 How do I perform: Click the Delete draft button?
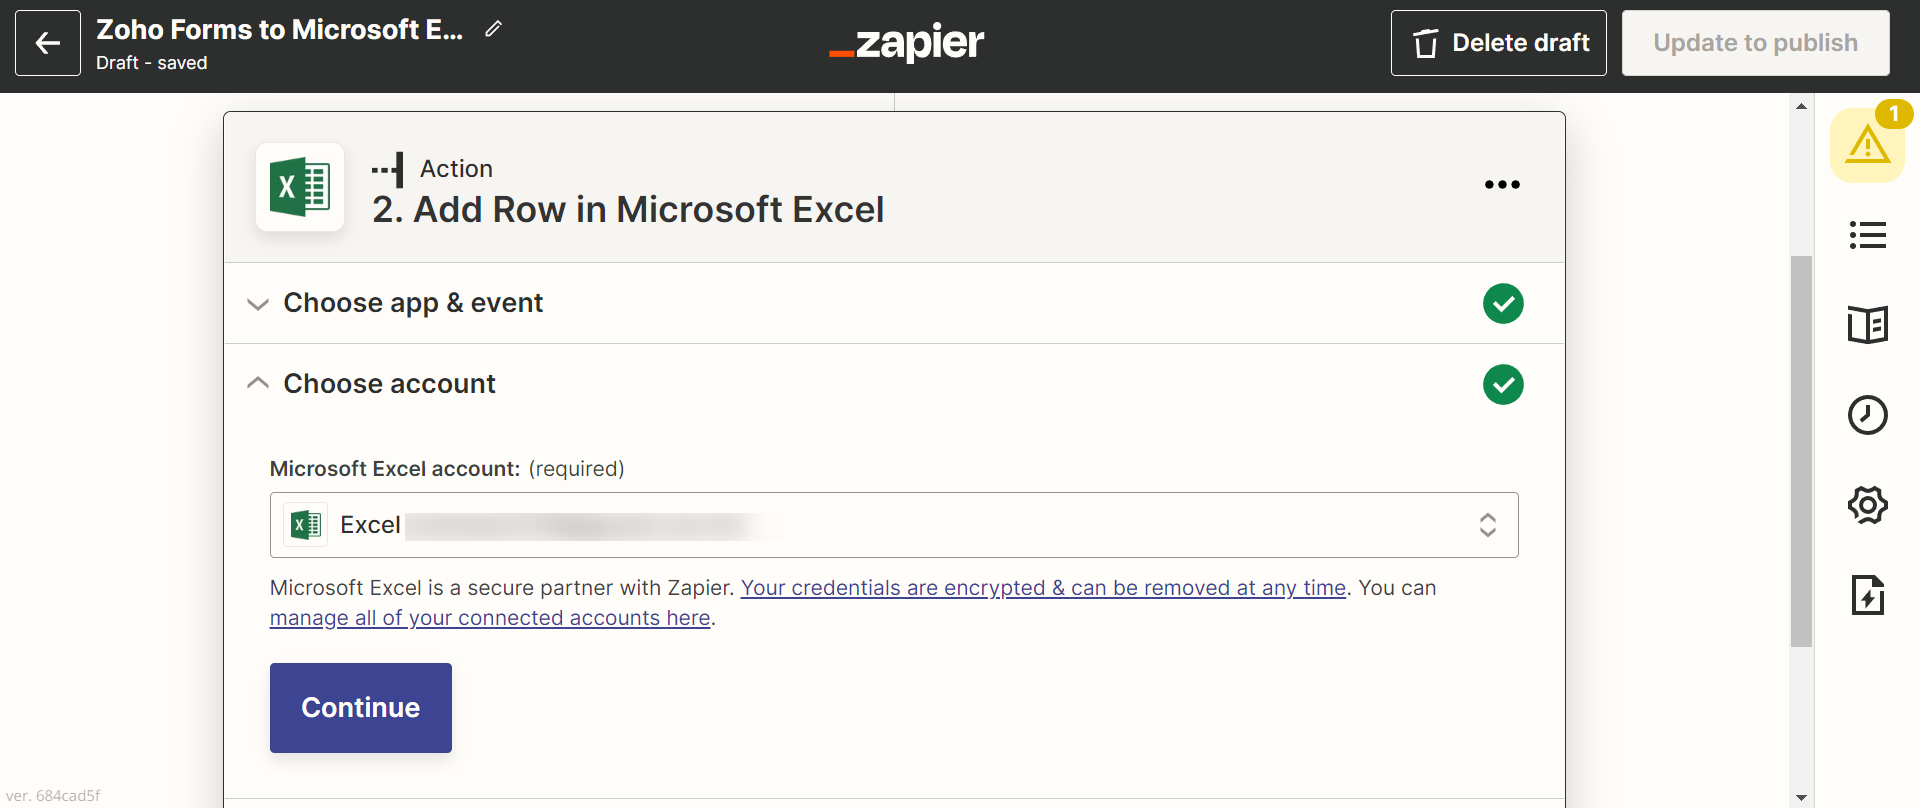(x=1498, y=43)
